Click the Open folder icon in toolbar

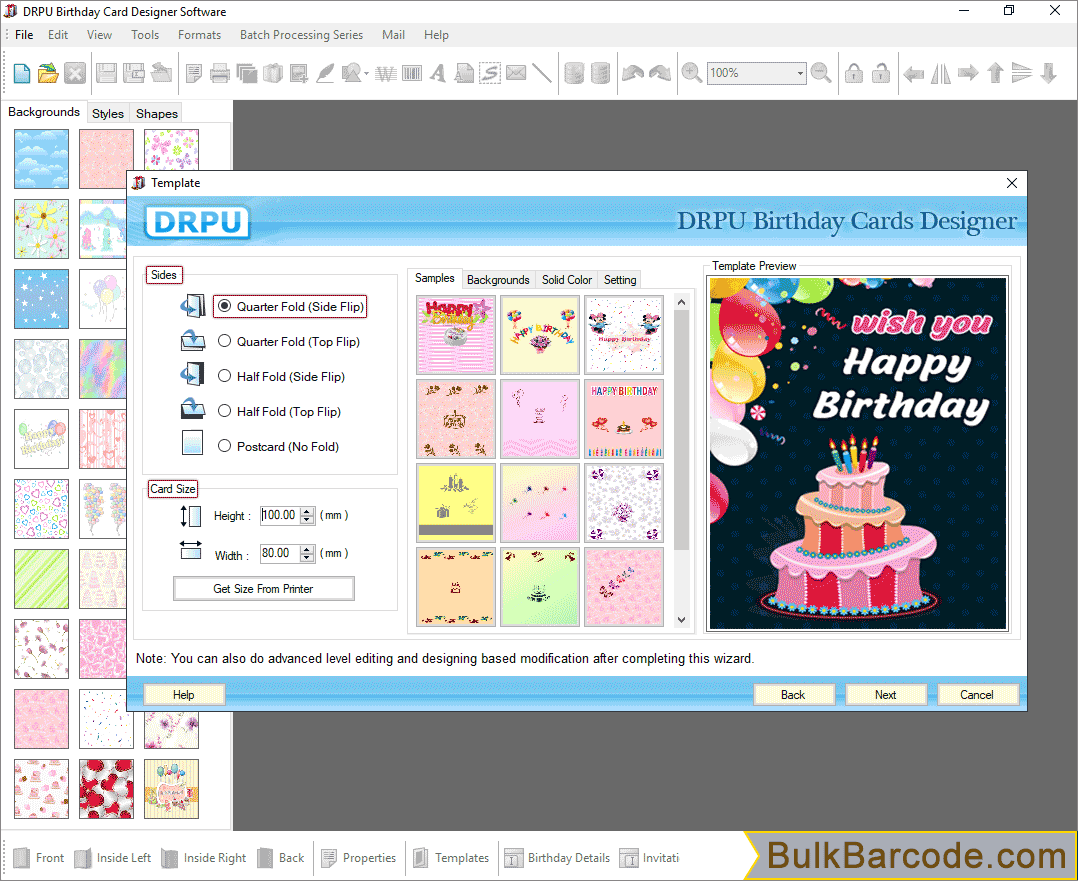[48, 73]
